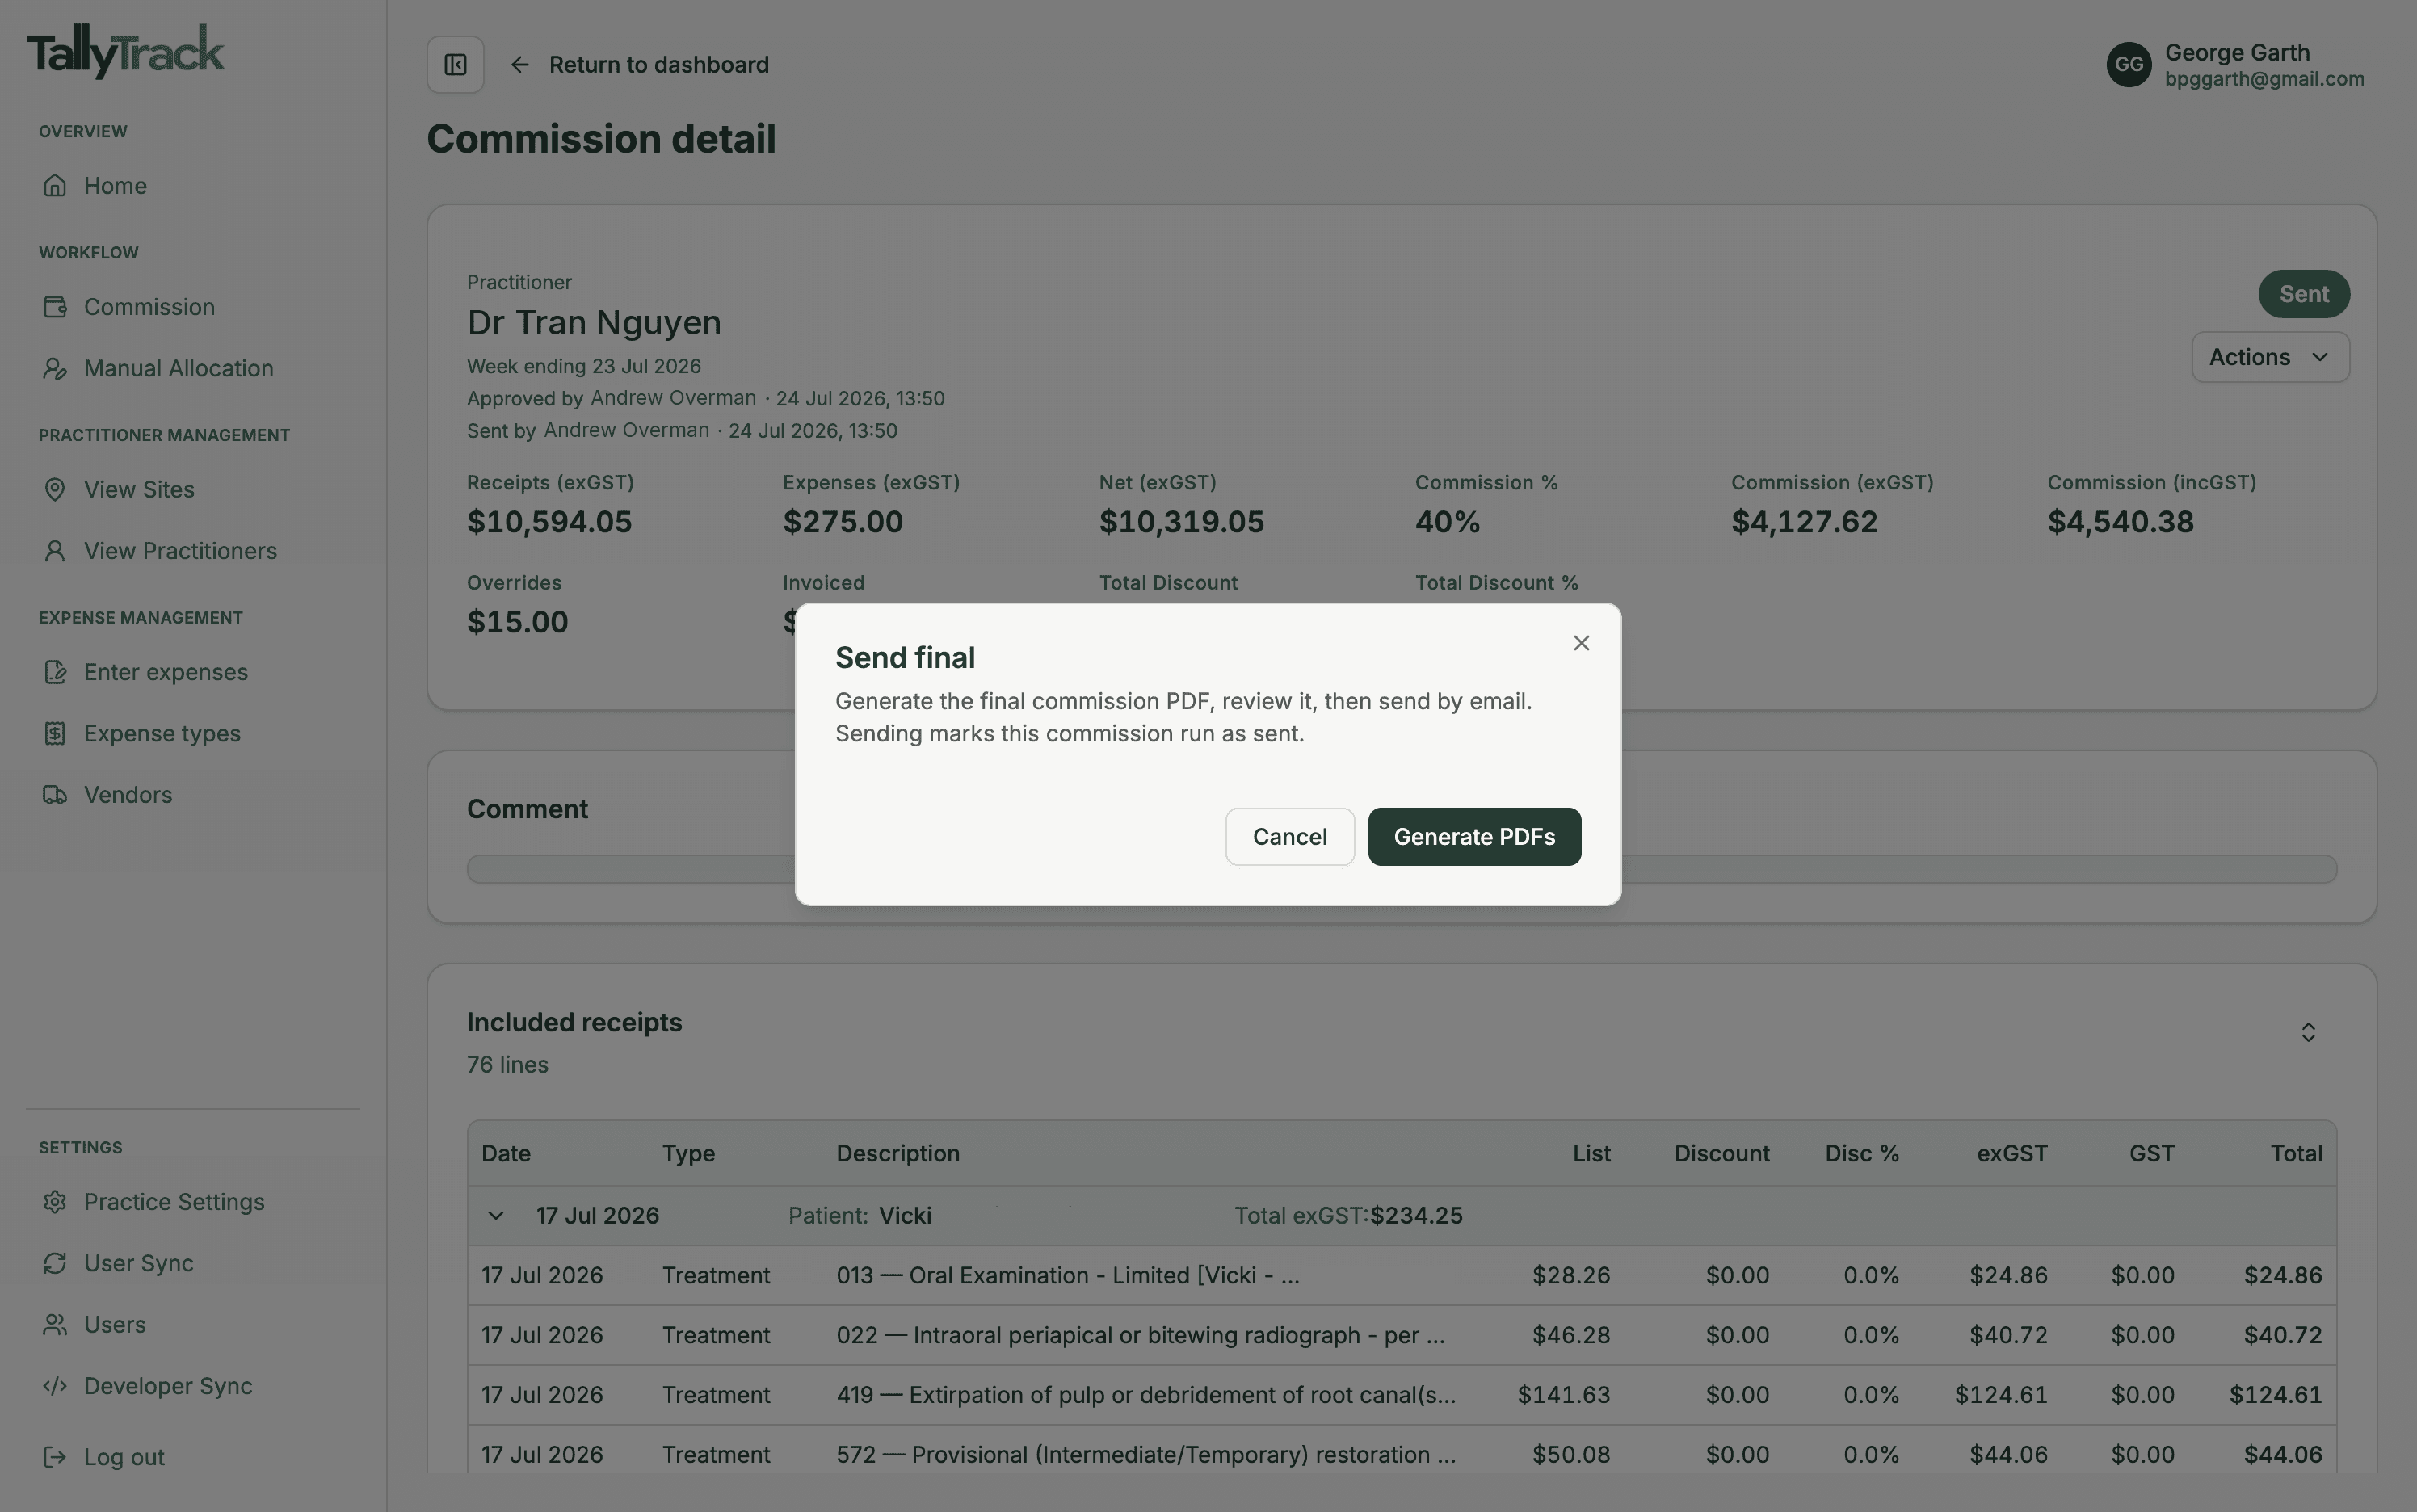
Task: Open View Sites page
Action: (139, 490)
